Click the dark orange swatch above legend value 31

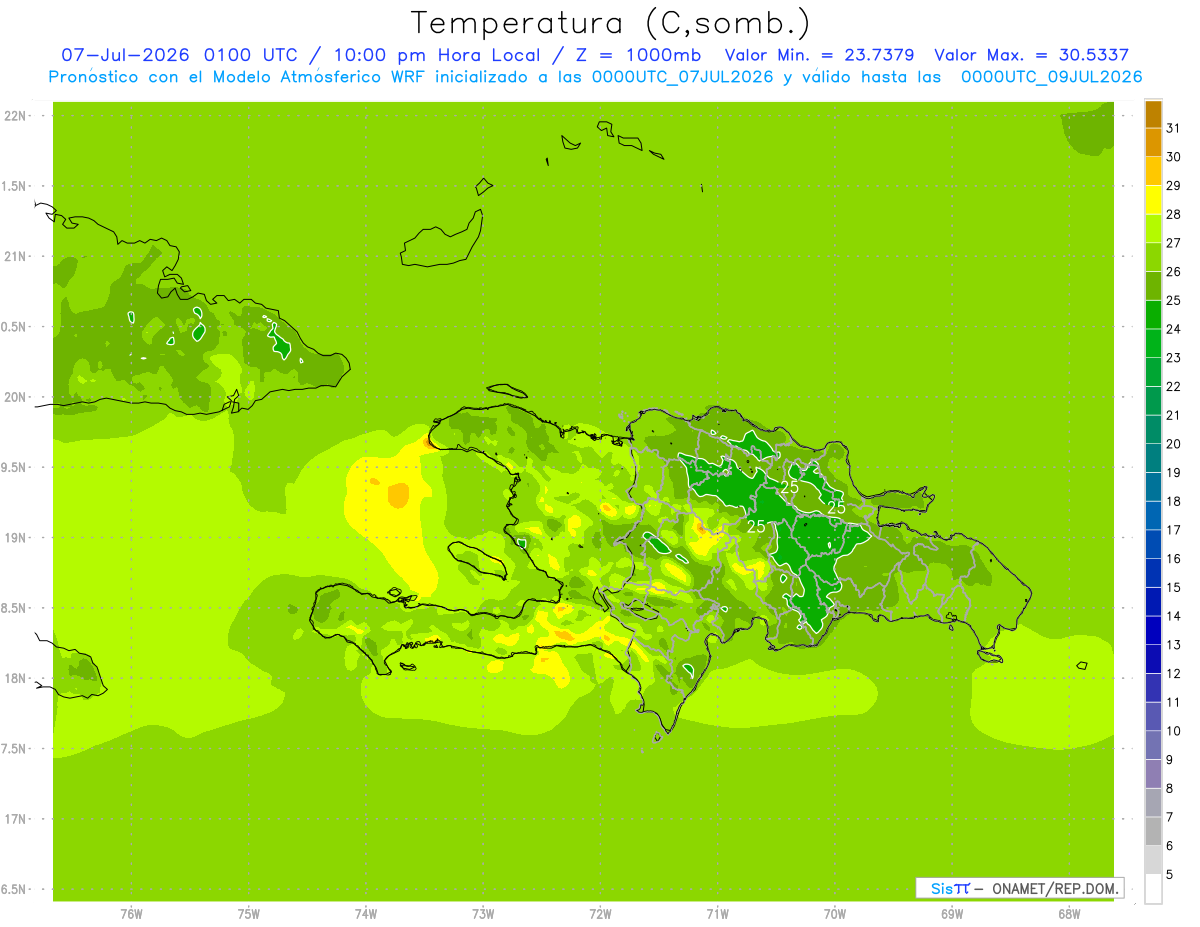[1153, 114]
